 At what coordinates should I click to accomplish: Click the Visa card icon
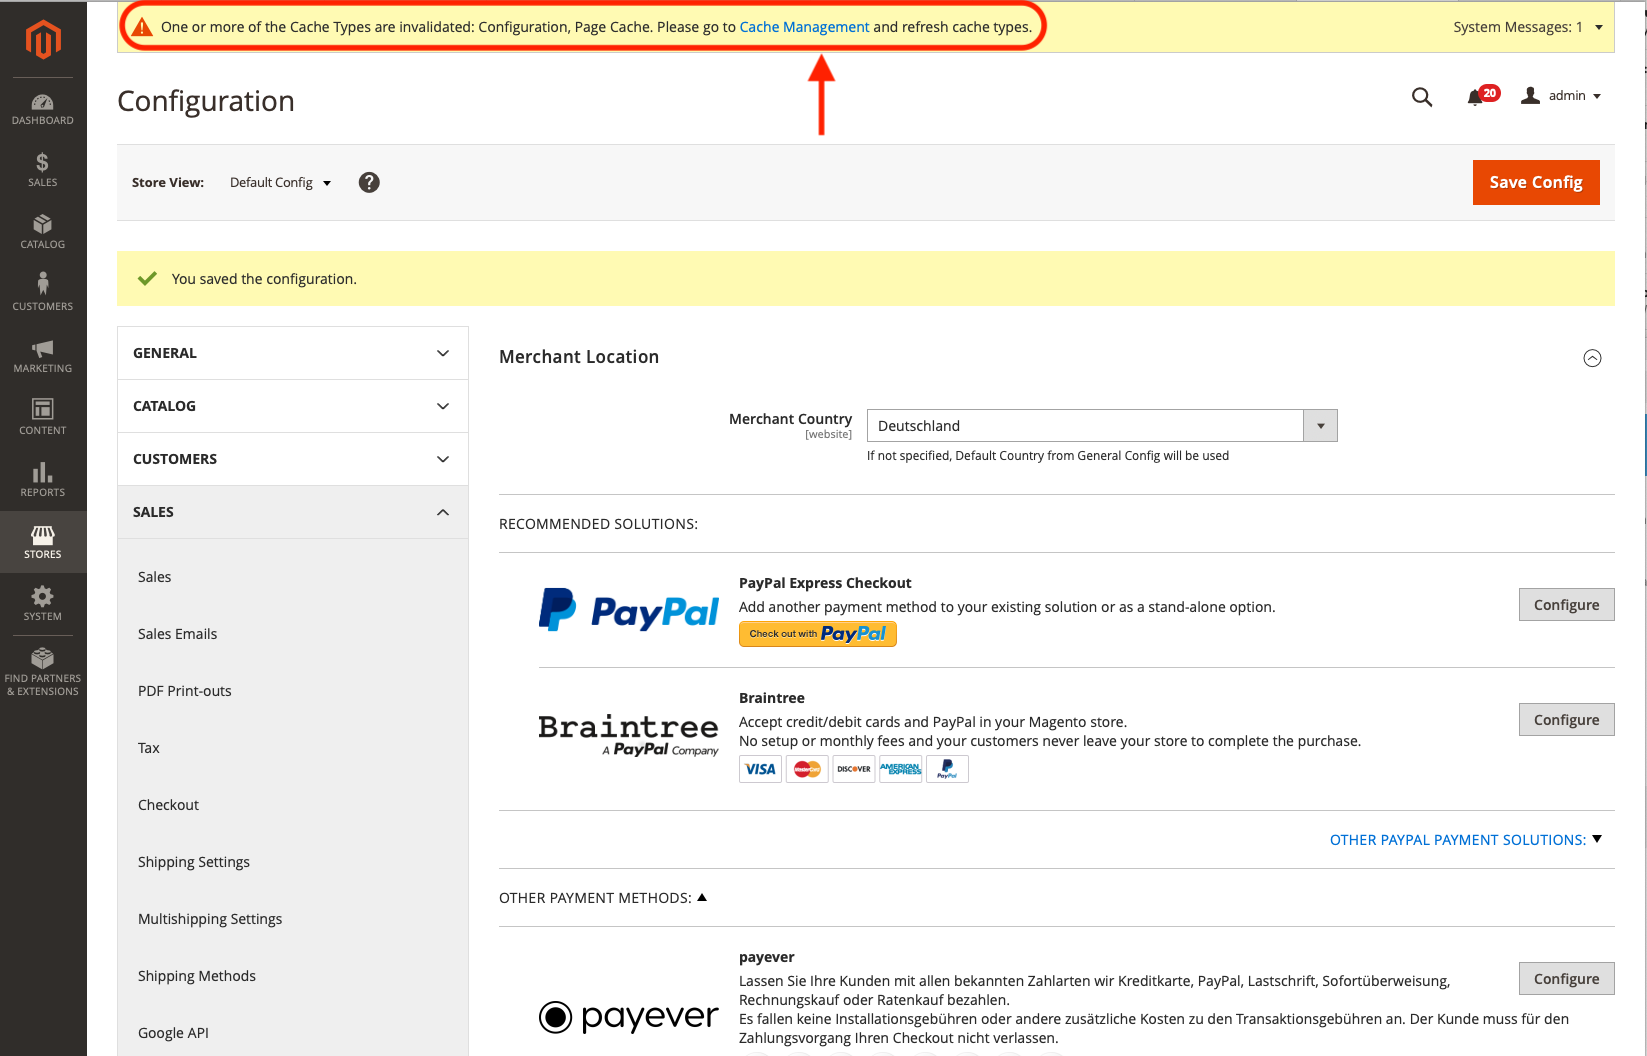[761, 769]
